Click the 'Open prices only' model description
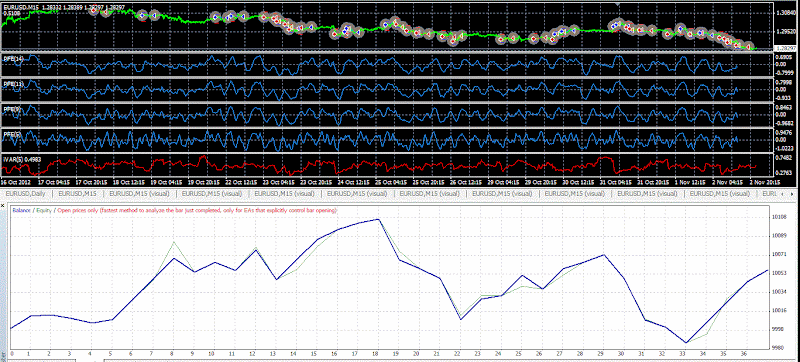Image resolution: width=800 pixels, height=362 pixels. [x=197, y=210]
